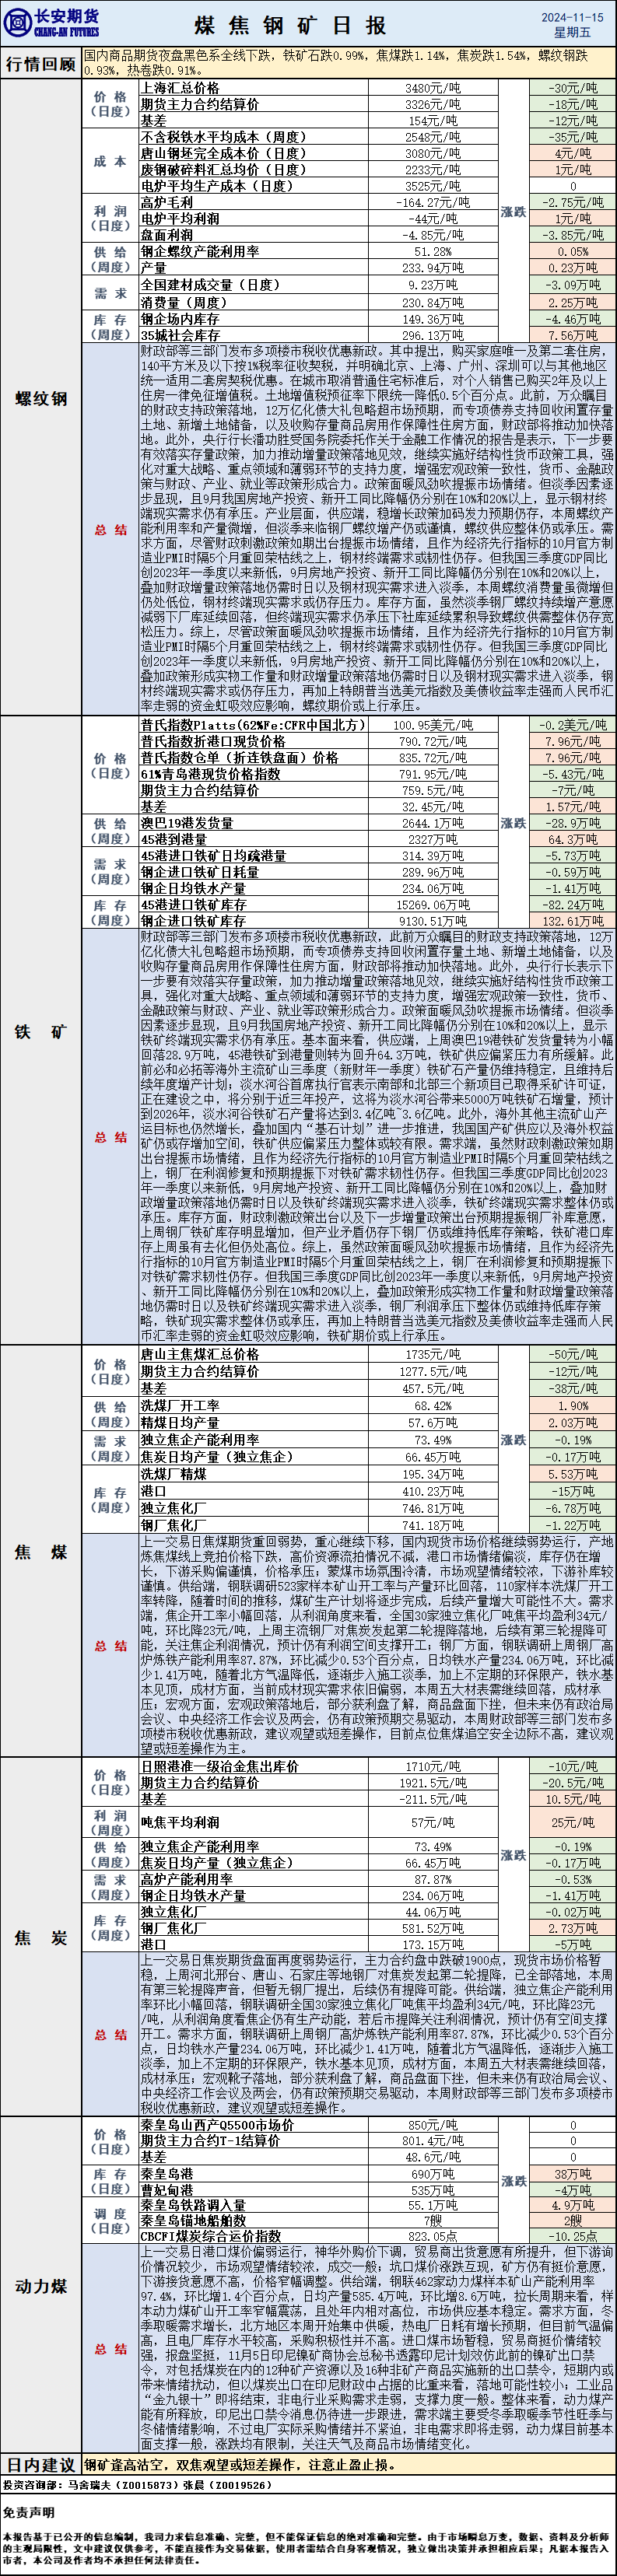Click the value 51.28%
Image resolution: width=617 pixels, height=2576 pixels.
tap(433, 252)
